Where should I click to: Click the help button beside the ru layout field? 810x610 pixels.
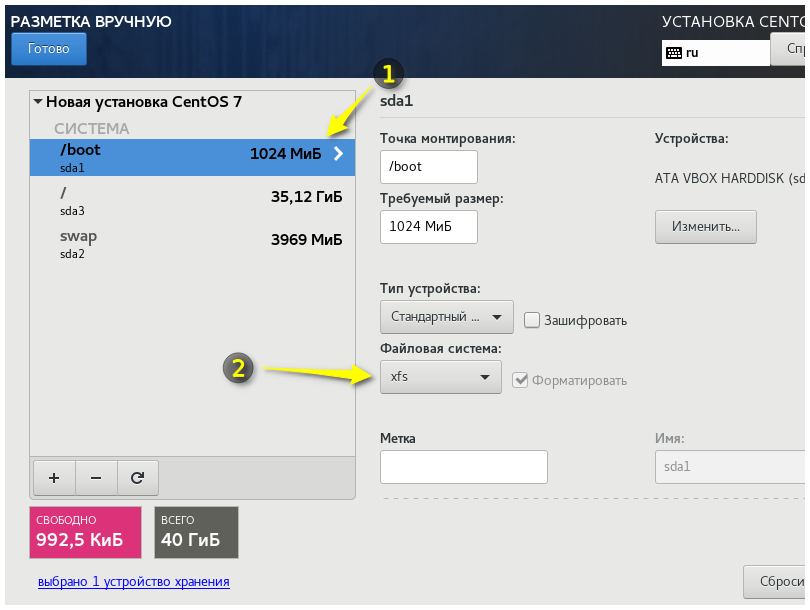(789, 49)
